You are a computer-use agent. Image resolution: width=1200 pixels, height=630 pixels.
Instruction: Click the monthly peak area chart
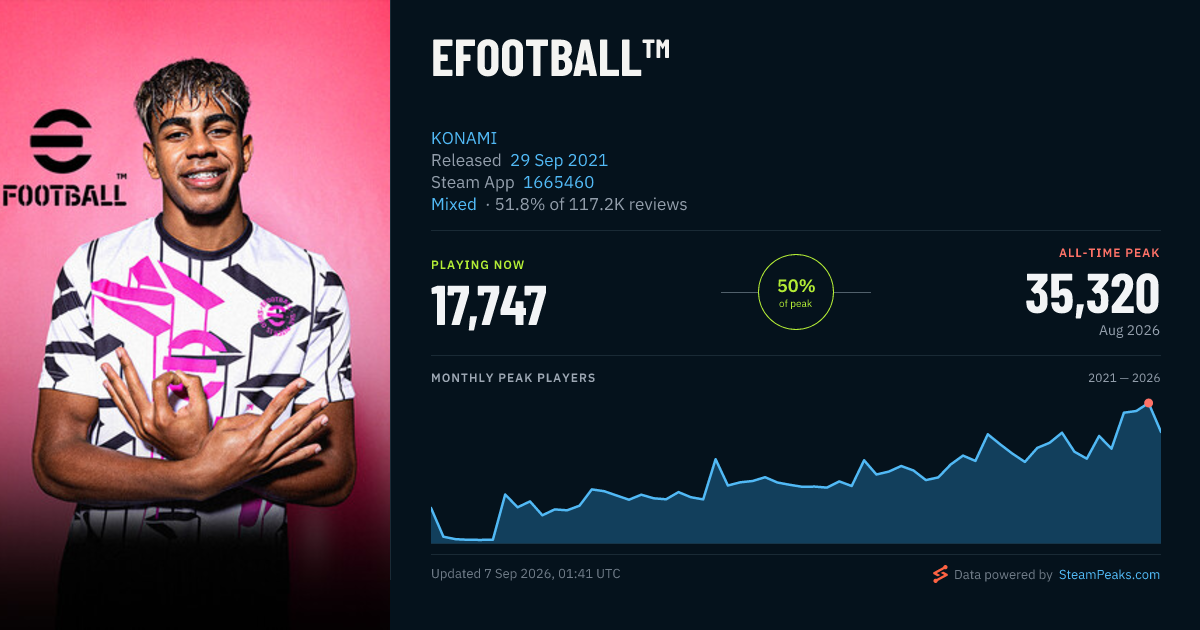coord(796,472)
